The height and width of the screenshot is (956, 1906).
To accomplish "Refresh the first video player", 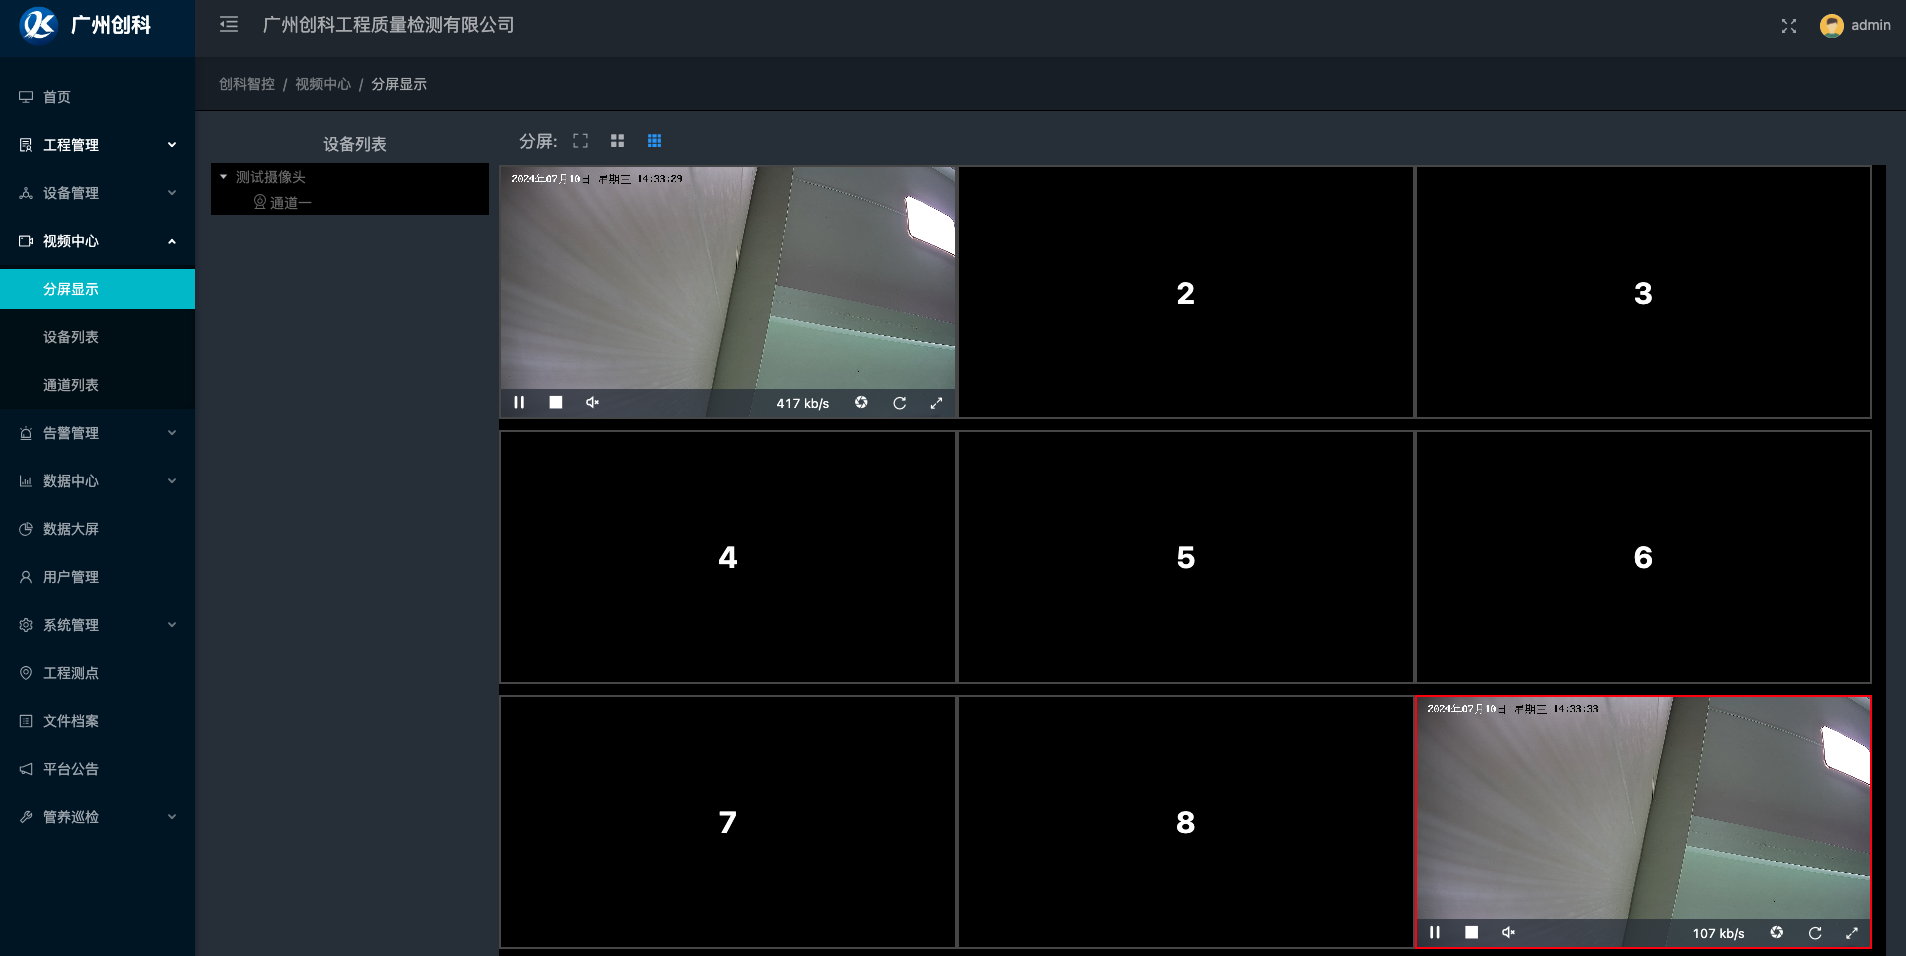I will (899, 403).
